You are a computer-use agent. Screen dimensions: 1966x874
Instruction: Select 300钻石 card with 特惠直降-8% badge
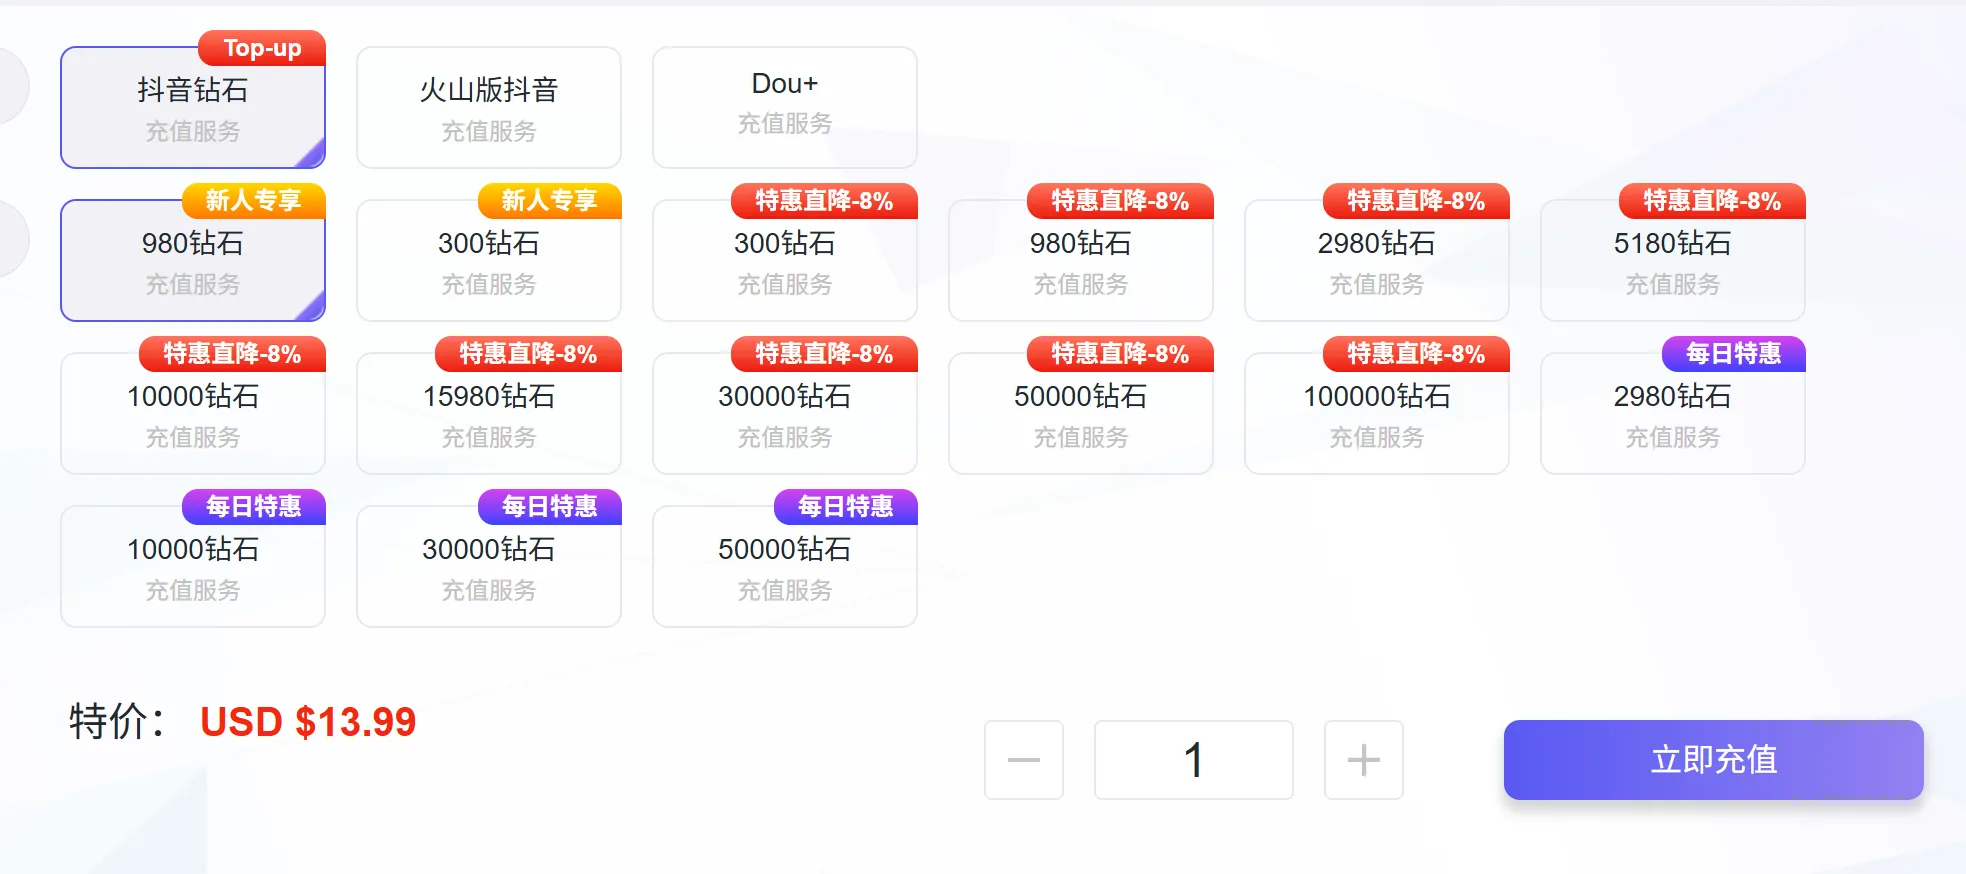tap(785, 261)
